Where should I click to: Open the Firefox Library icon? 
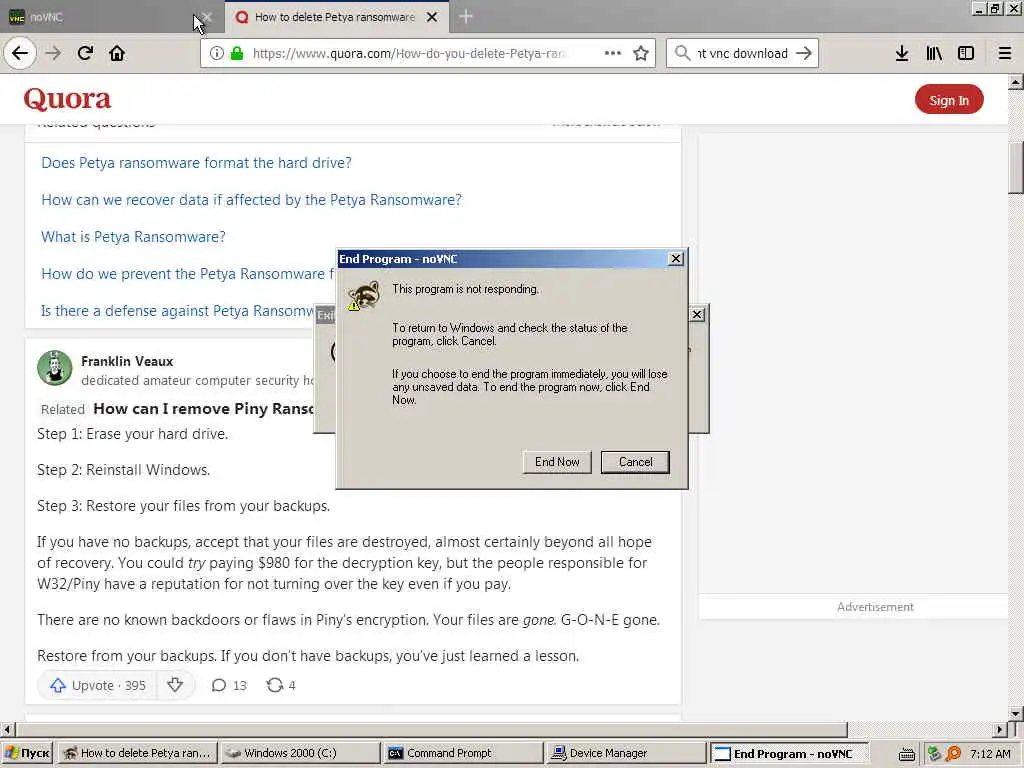click(x=934, y=53)
